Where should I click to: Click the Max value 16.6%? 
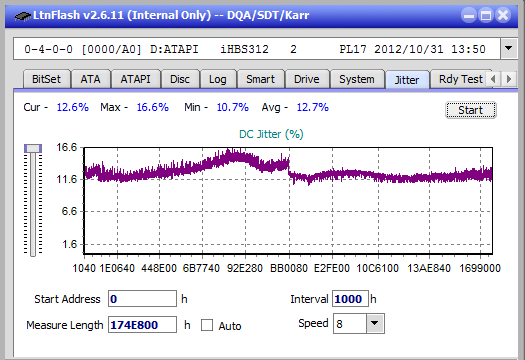[153, 107]
